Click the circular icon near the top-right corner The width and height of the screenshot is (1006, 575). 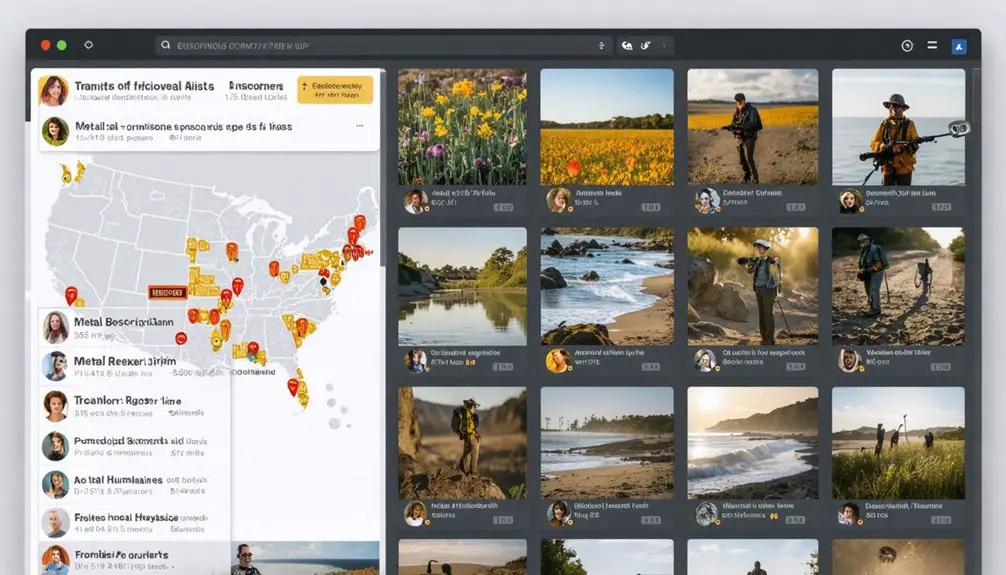907,46
